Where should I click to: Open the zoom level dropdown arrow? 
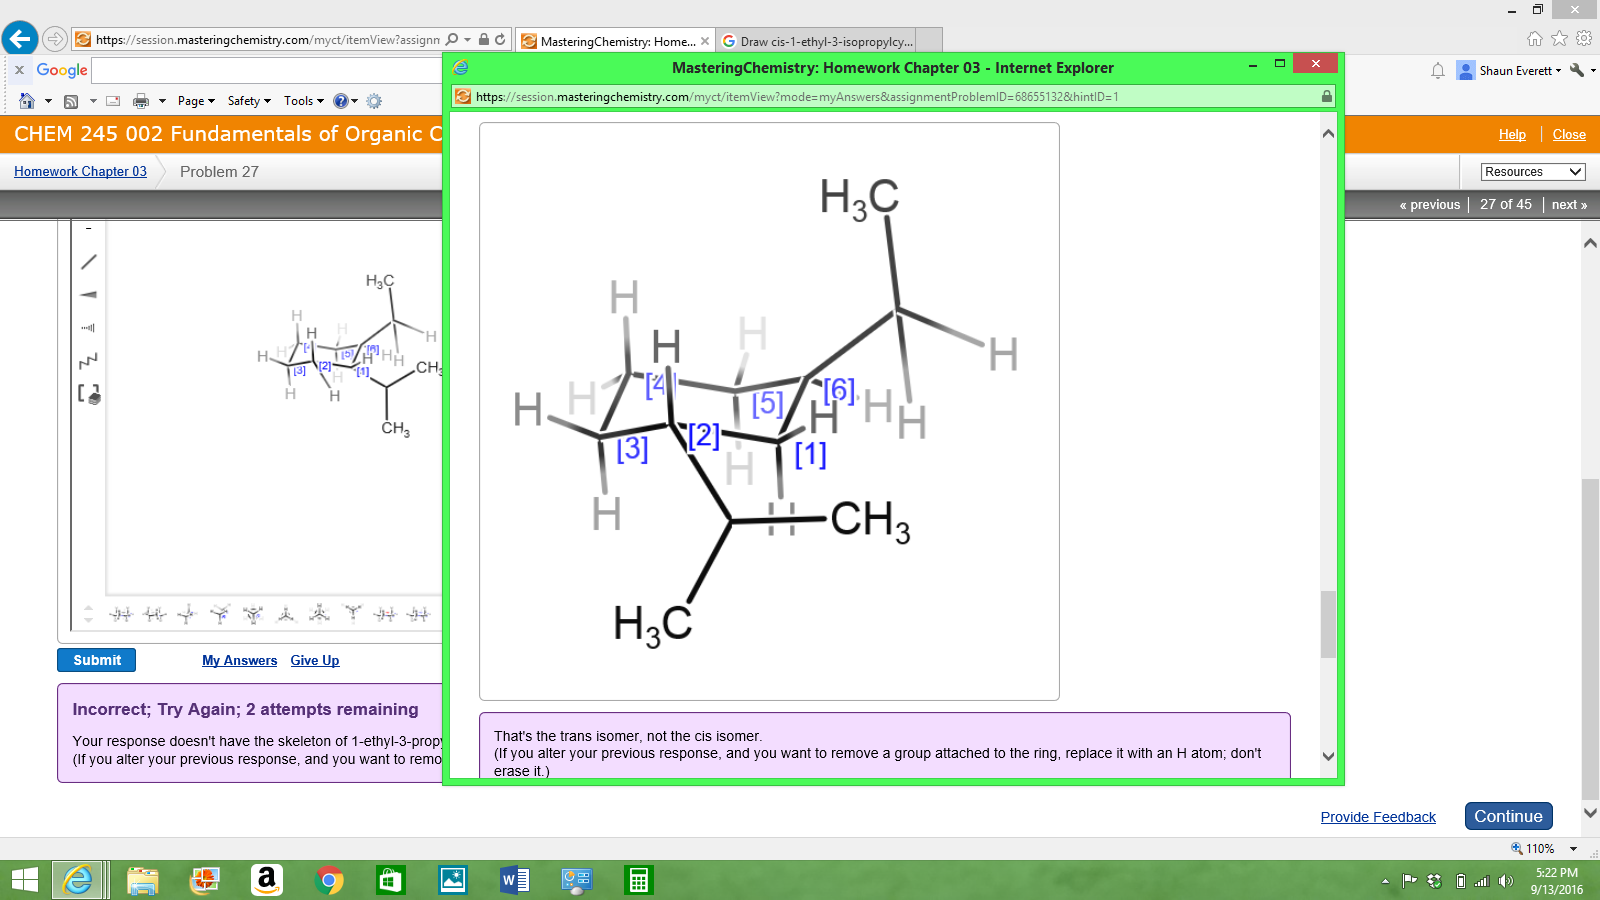pos(1573,849)
